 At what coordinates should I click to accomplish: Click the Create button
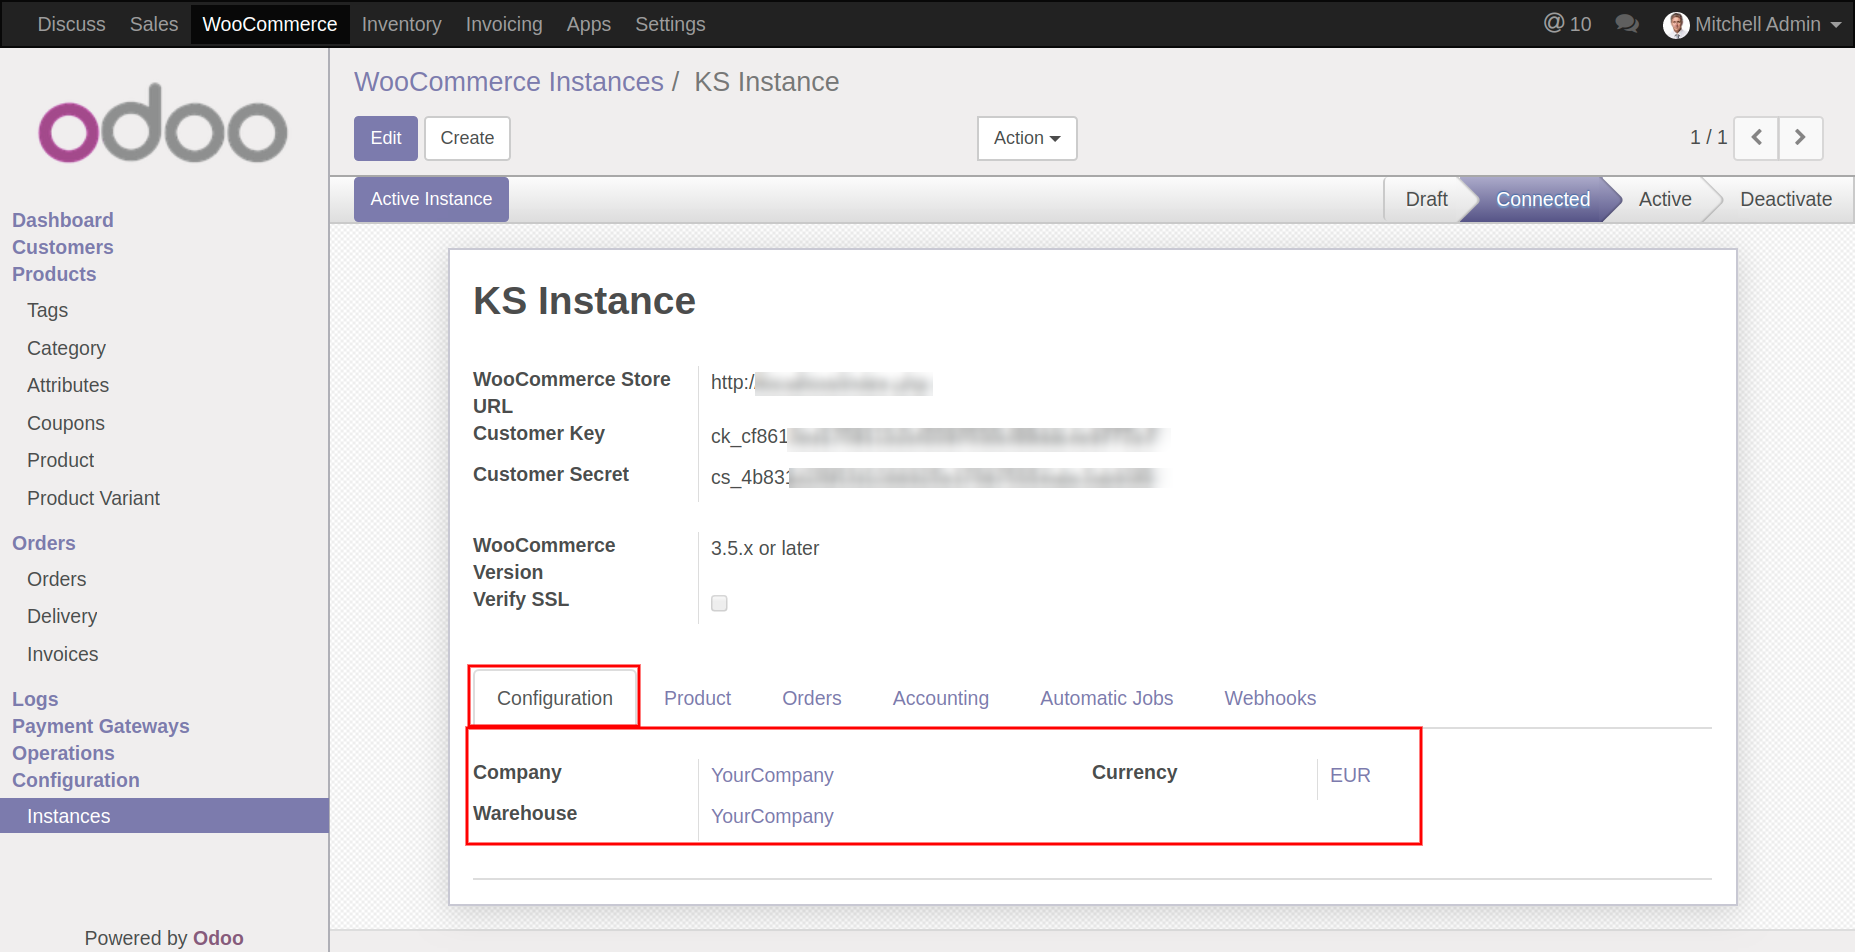coord(467,138)
